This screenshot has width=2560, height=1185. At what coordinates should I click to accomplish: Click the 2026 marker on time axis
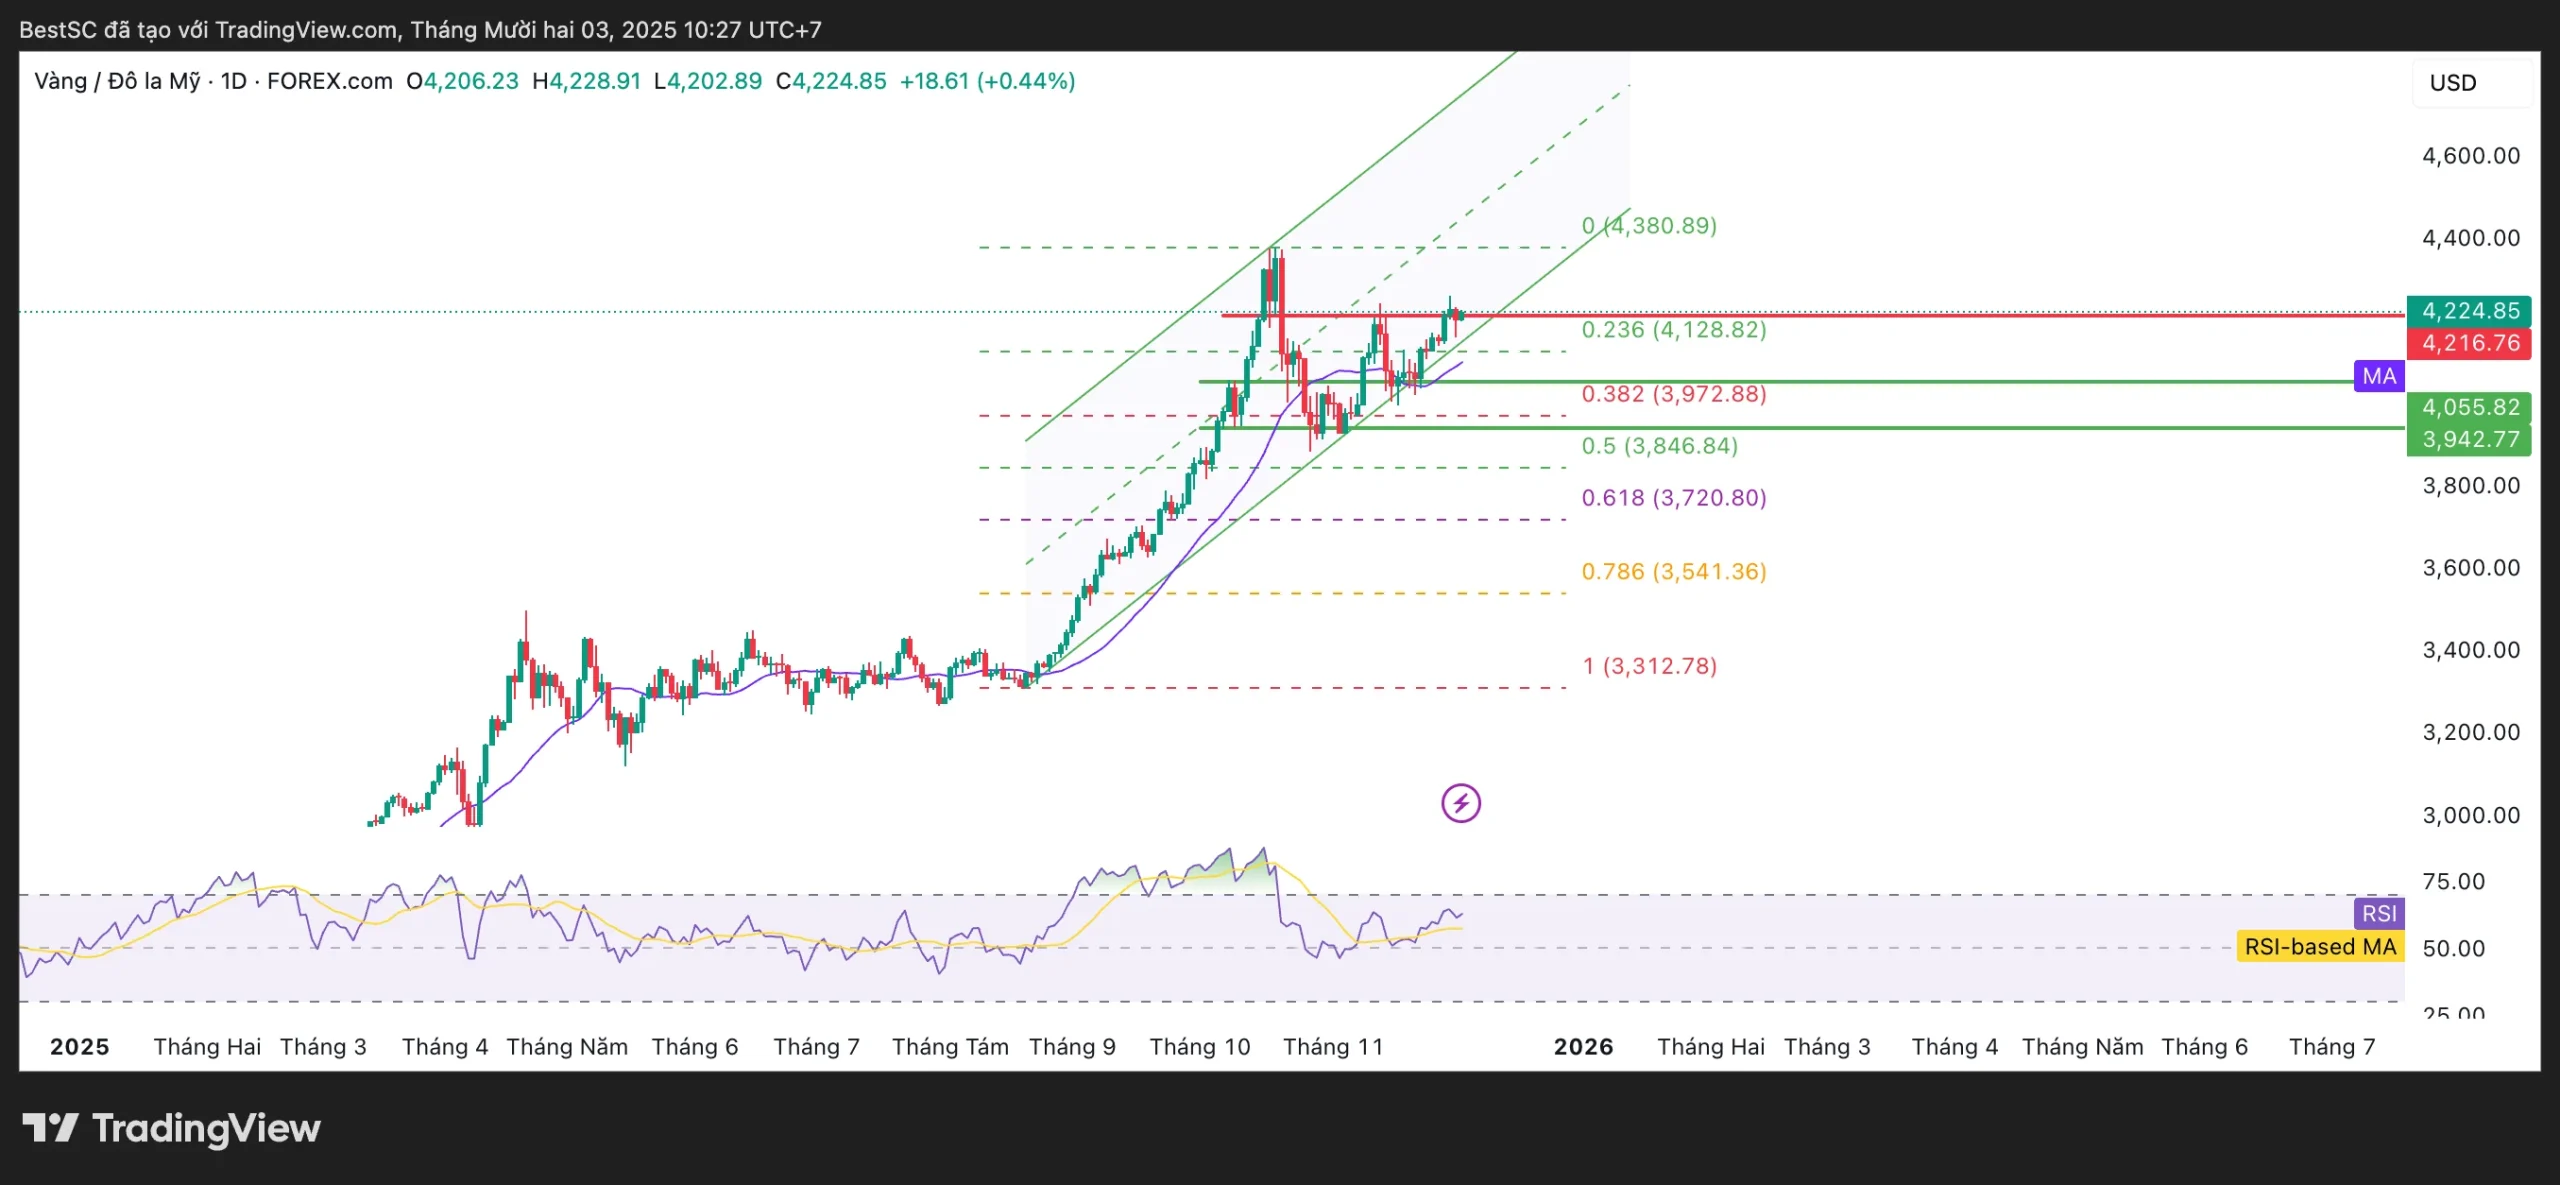tap(1583, 1047)
